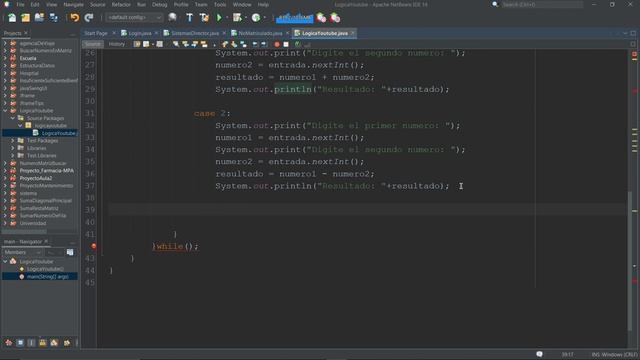Click the Redo toolbar icon
The image size is (640, 360).
click(x=89, y=18)
